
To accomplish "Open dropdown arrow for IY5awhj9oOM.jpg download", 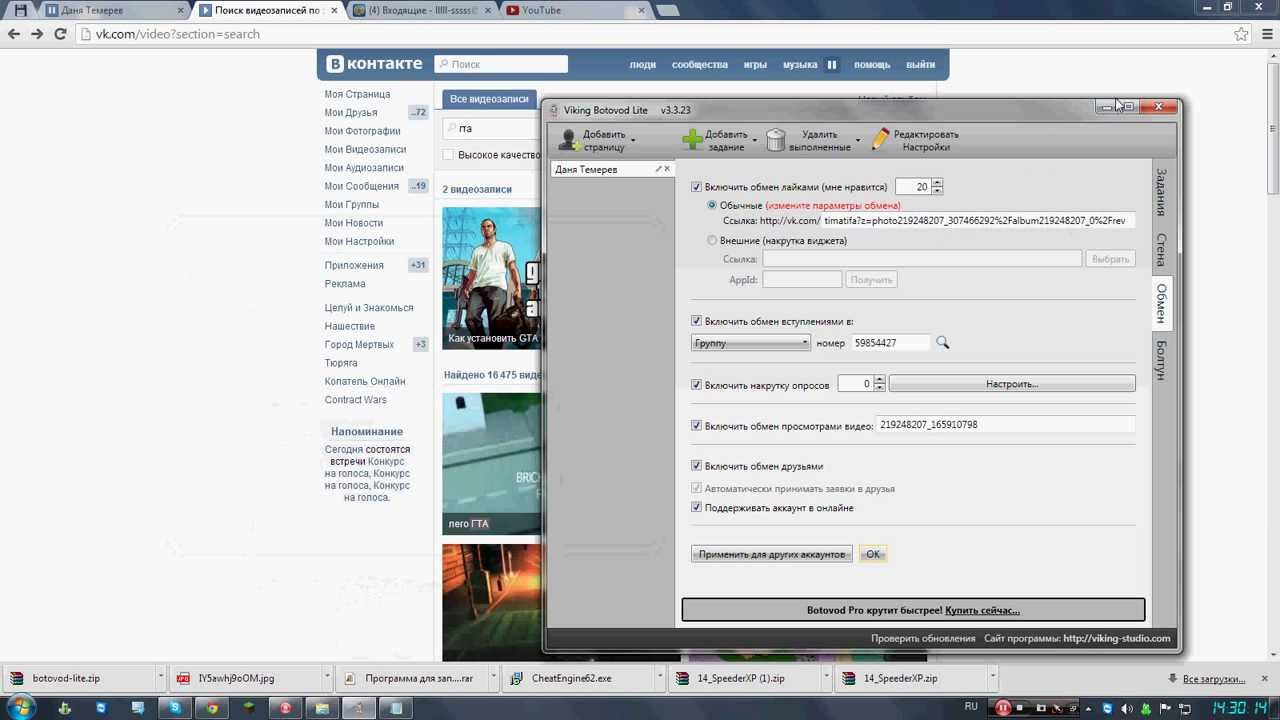I will pos(327,678).
